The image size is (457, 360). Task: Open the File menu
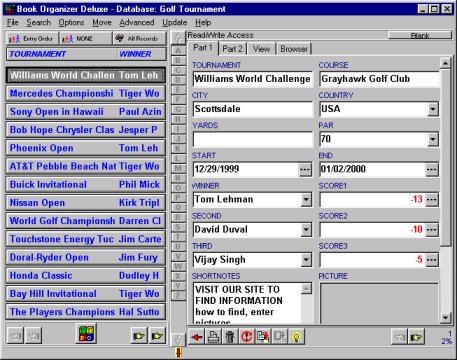(x=13, y=23)
